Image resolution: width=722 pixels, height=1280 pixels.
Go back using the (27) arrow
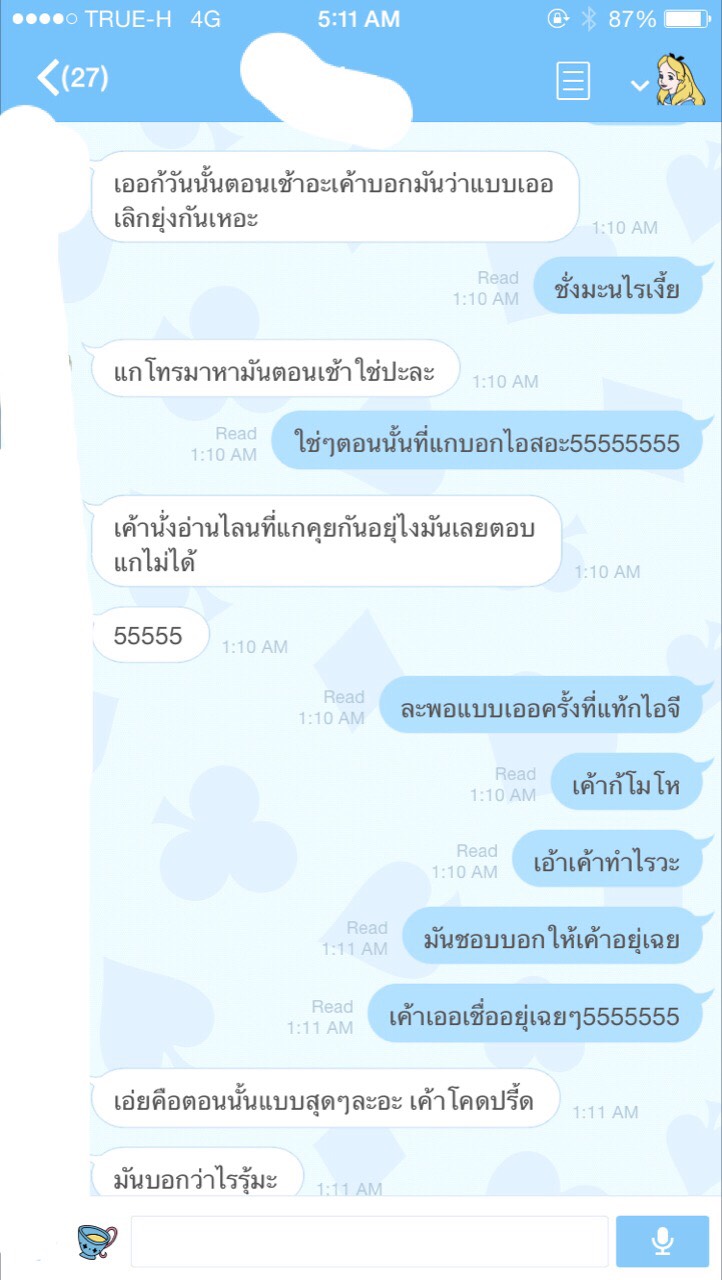pos(72,78)
